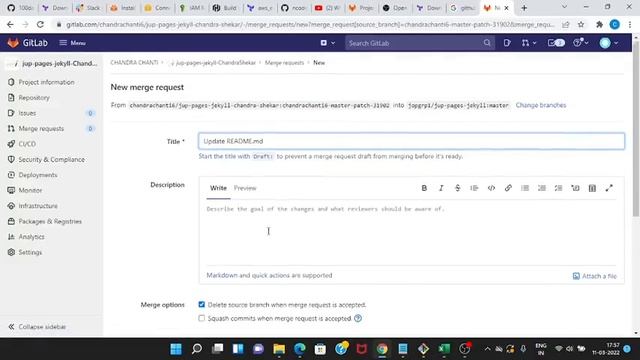Viewport: 640px width, 360px height.
Task: Click Merge requests breadcrumb link
Action: [x=284, y=62]
